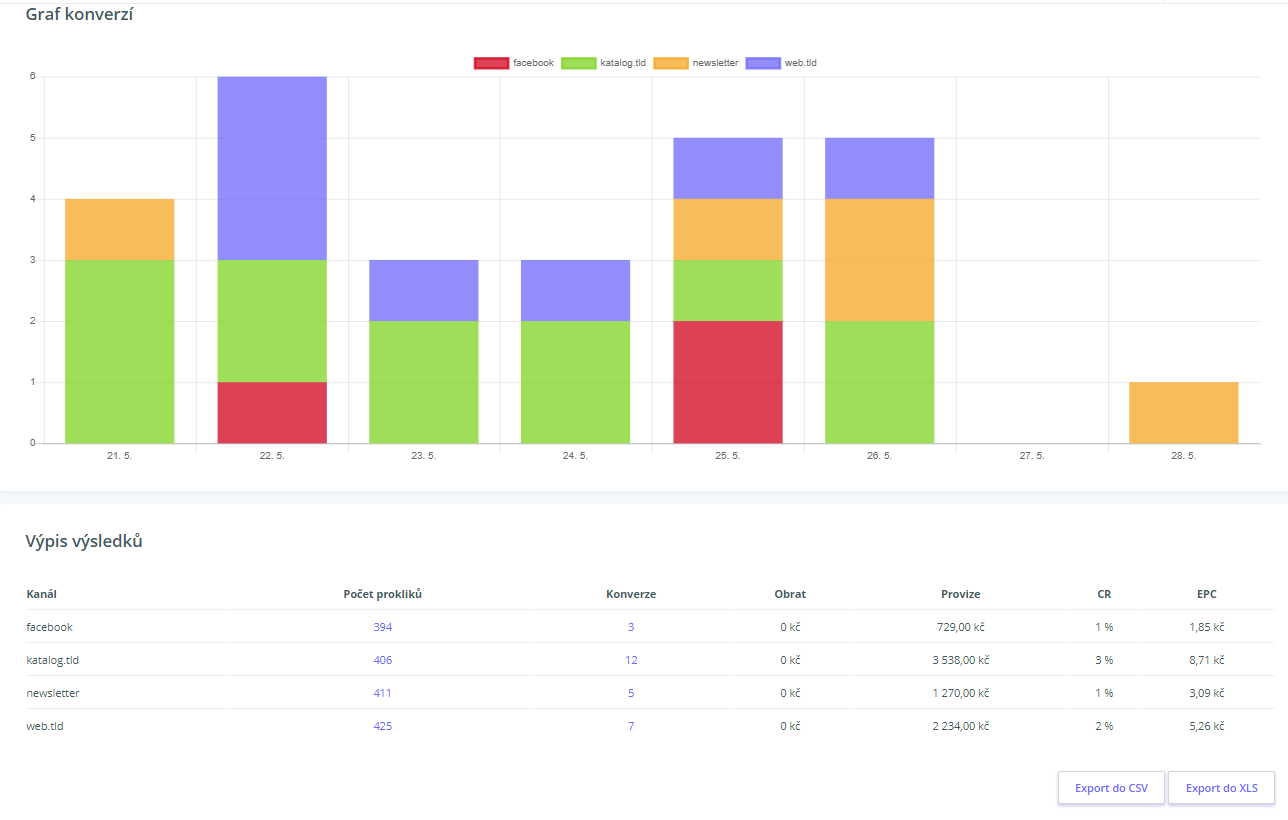Click green katalog.tld segment on 23. 5.
The height and width of the screenshot is (820, 1288).
pyautogui.click(x=424, y=382)
